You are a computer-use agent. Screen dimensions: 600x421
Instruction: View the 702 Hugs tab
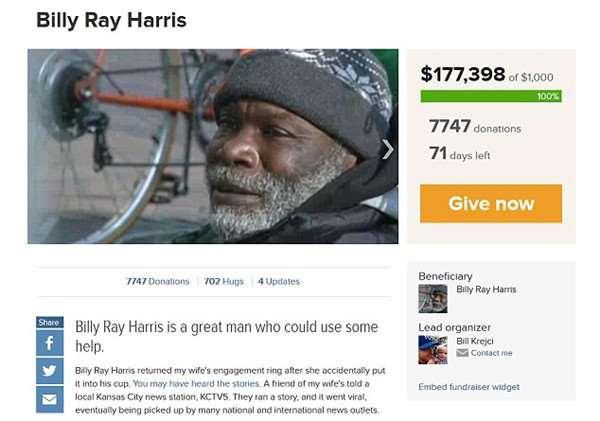point(224,281)
